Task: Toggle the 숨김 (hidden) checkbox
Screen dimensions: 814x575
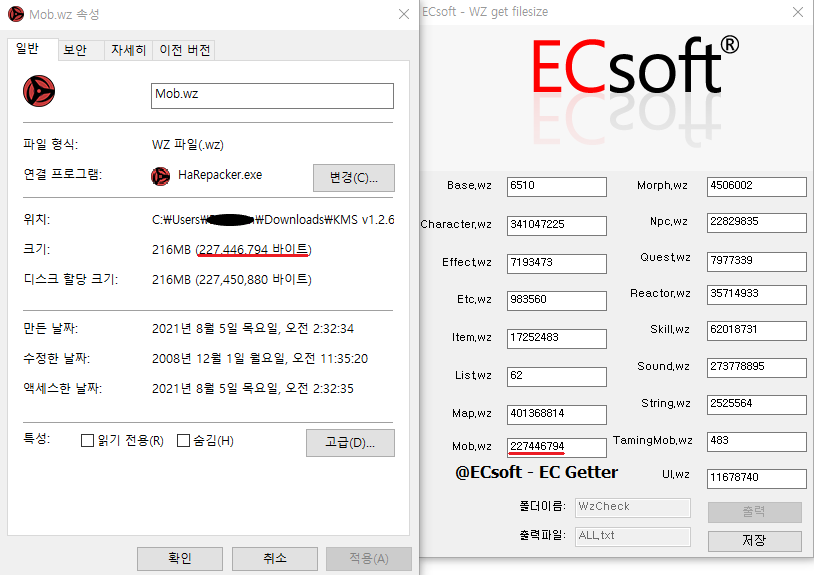Action: (183, 441)
